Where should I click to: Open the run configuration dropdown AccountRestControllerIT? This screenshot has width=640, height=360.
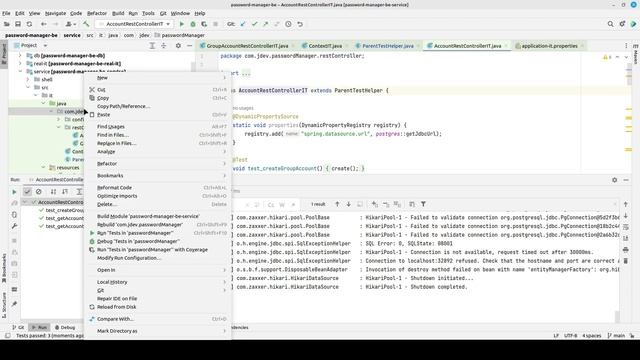pyautogui.click(x=135, y=24)
